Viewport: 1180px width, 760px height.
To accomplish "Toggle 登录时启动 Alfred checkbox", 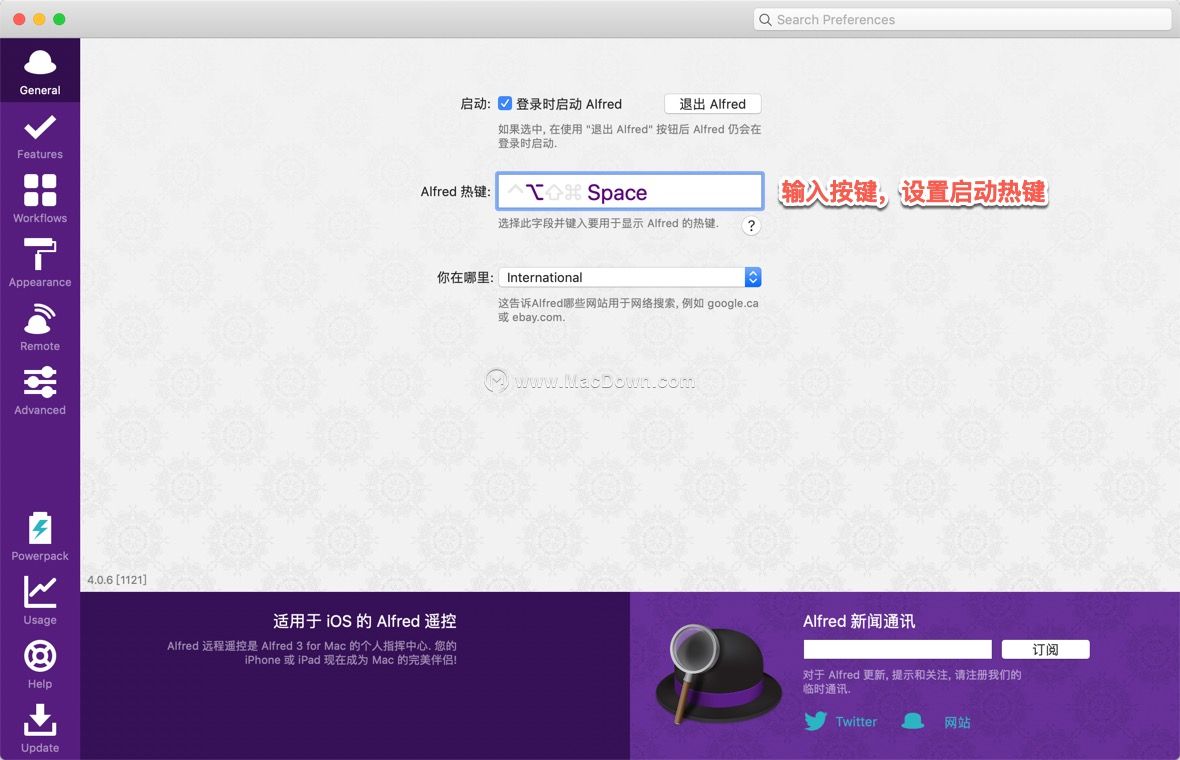I will pyautogui.click(x=505, y=103).
